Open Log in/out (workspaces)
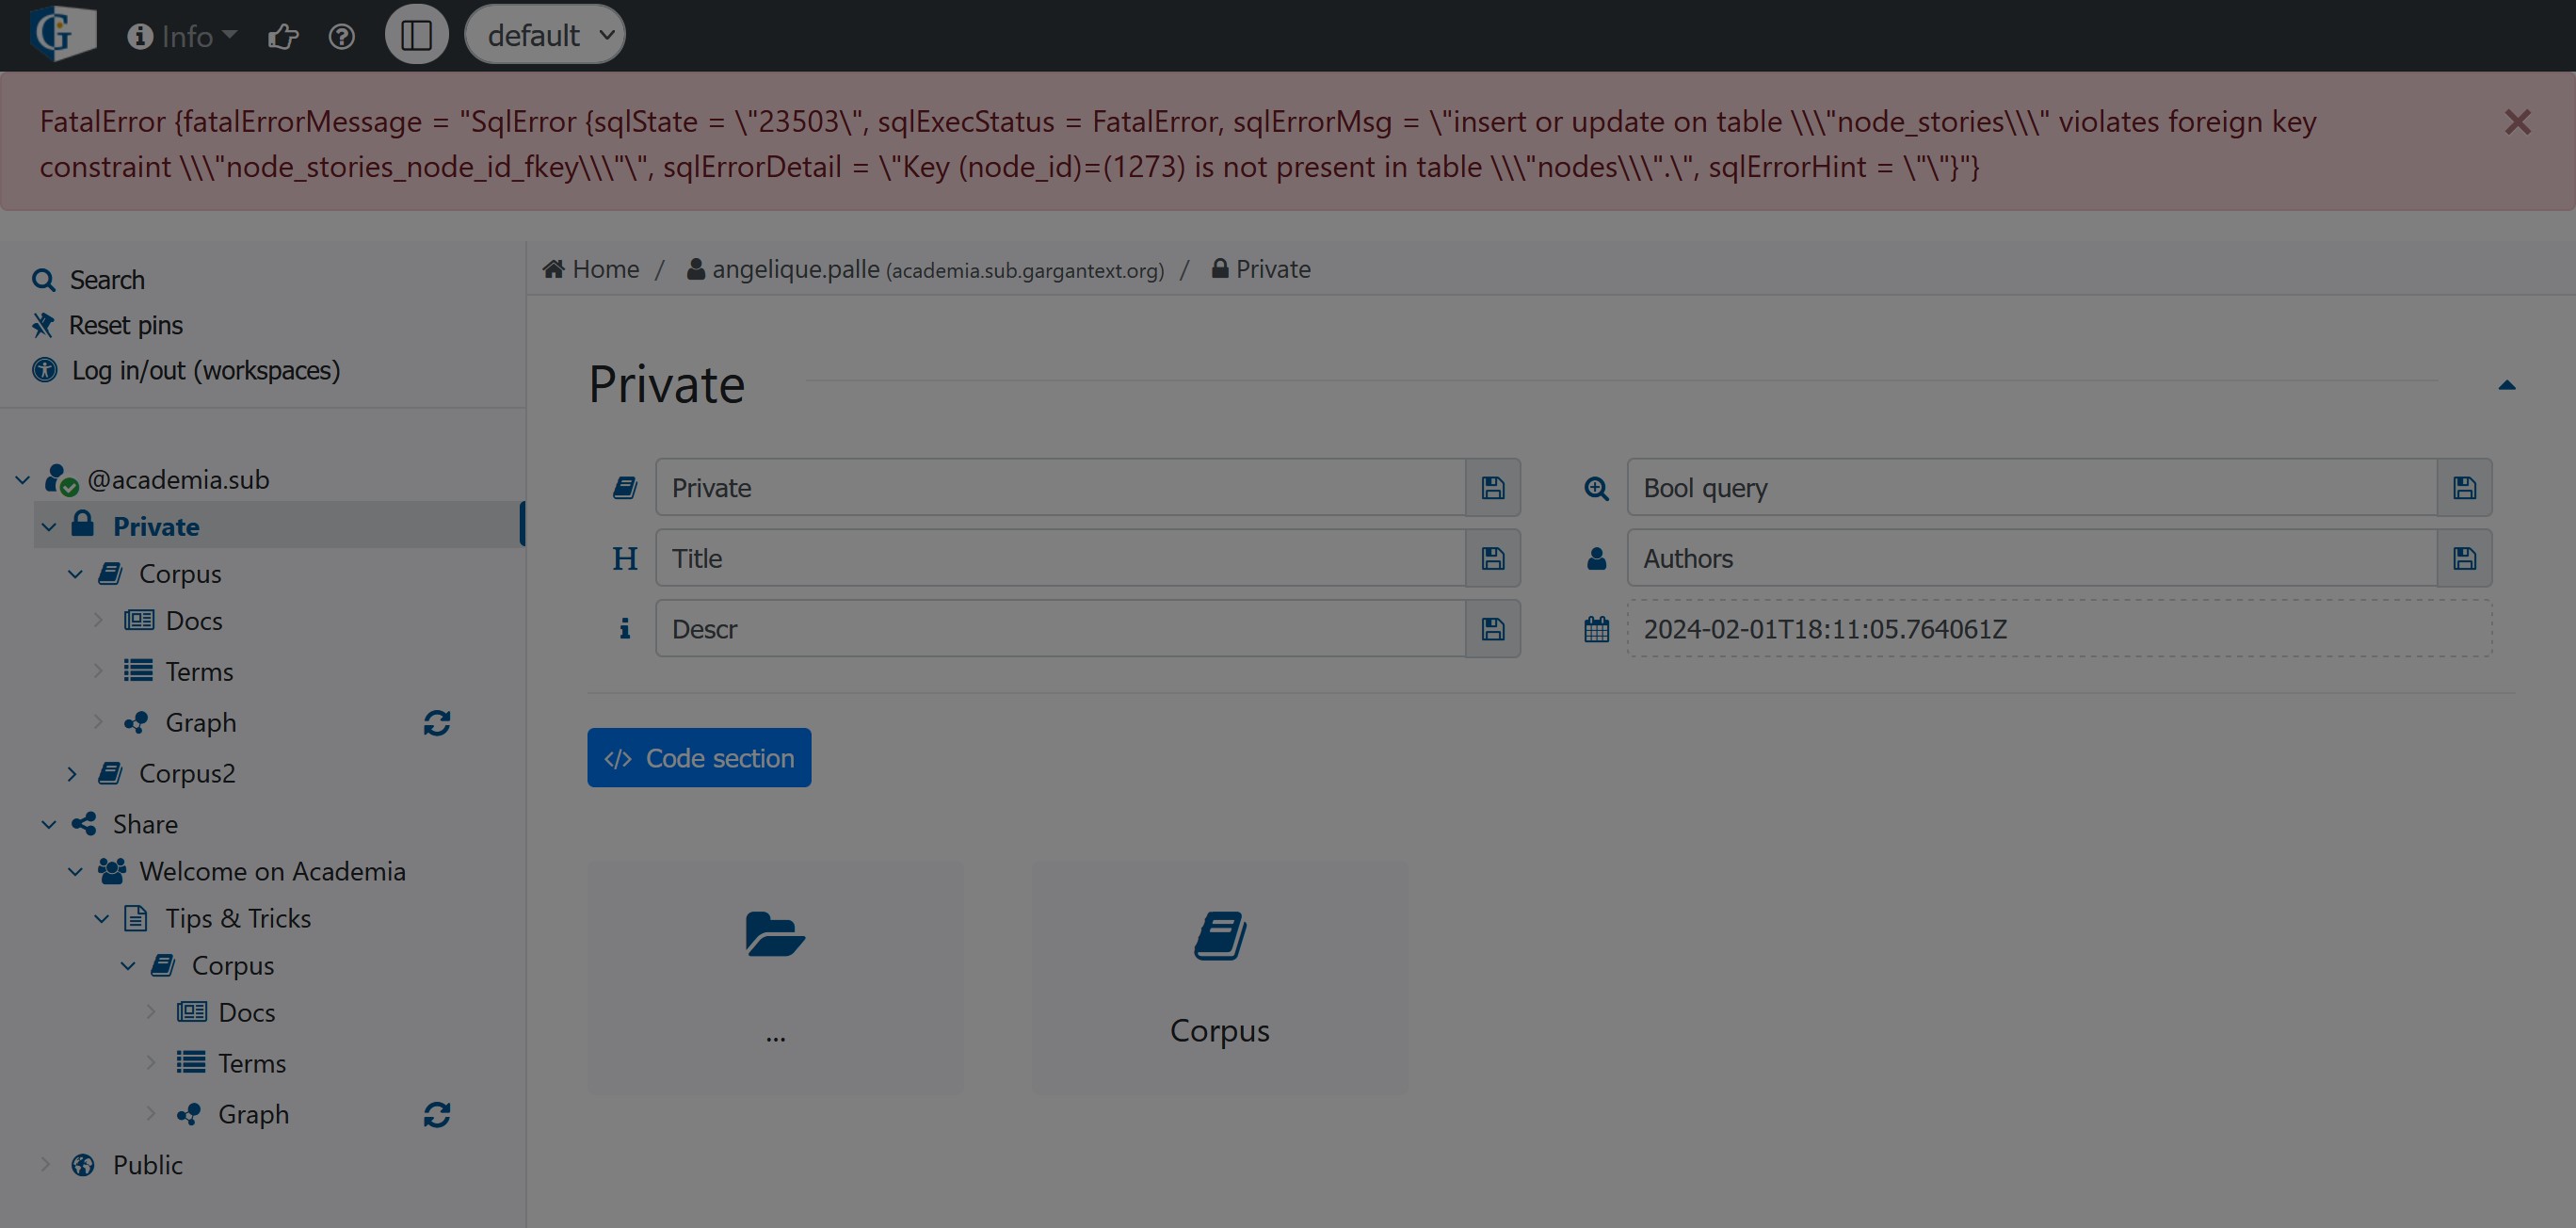 point(206,369)
